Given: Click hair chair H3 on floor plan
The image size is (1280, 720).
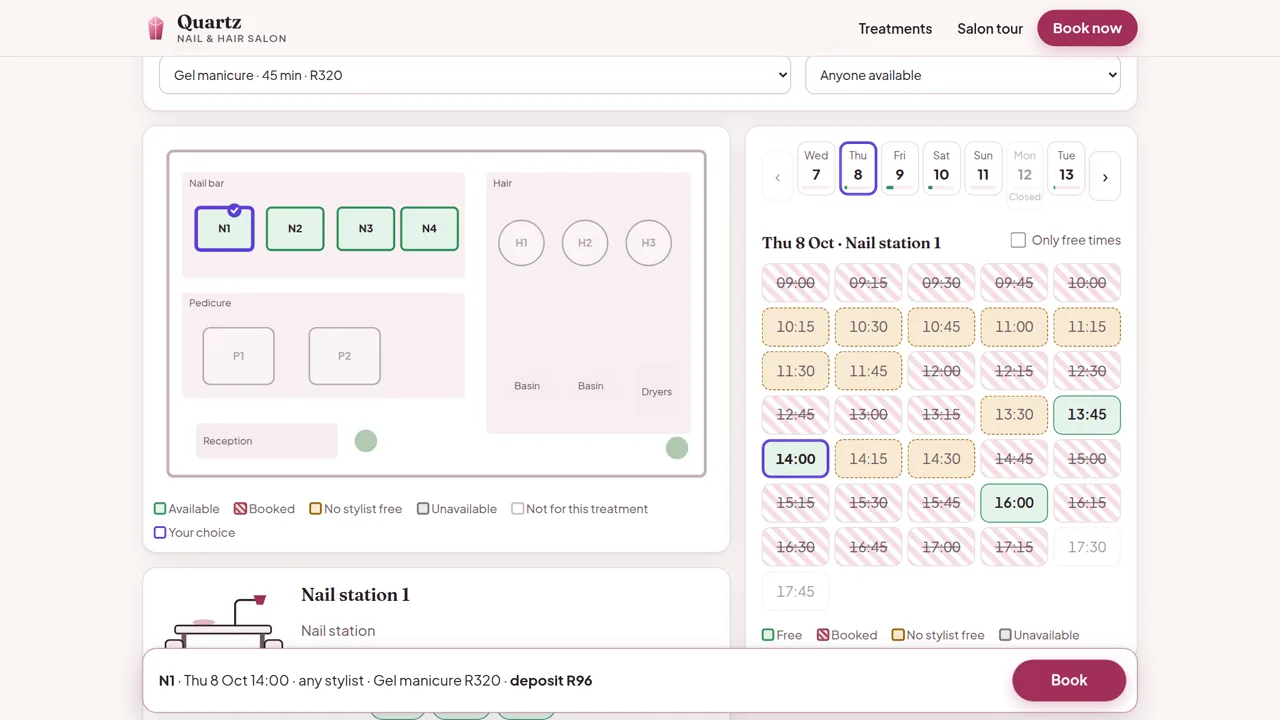Looking at the screenshot, I should [648, 243].
